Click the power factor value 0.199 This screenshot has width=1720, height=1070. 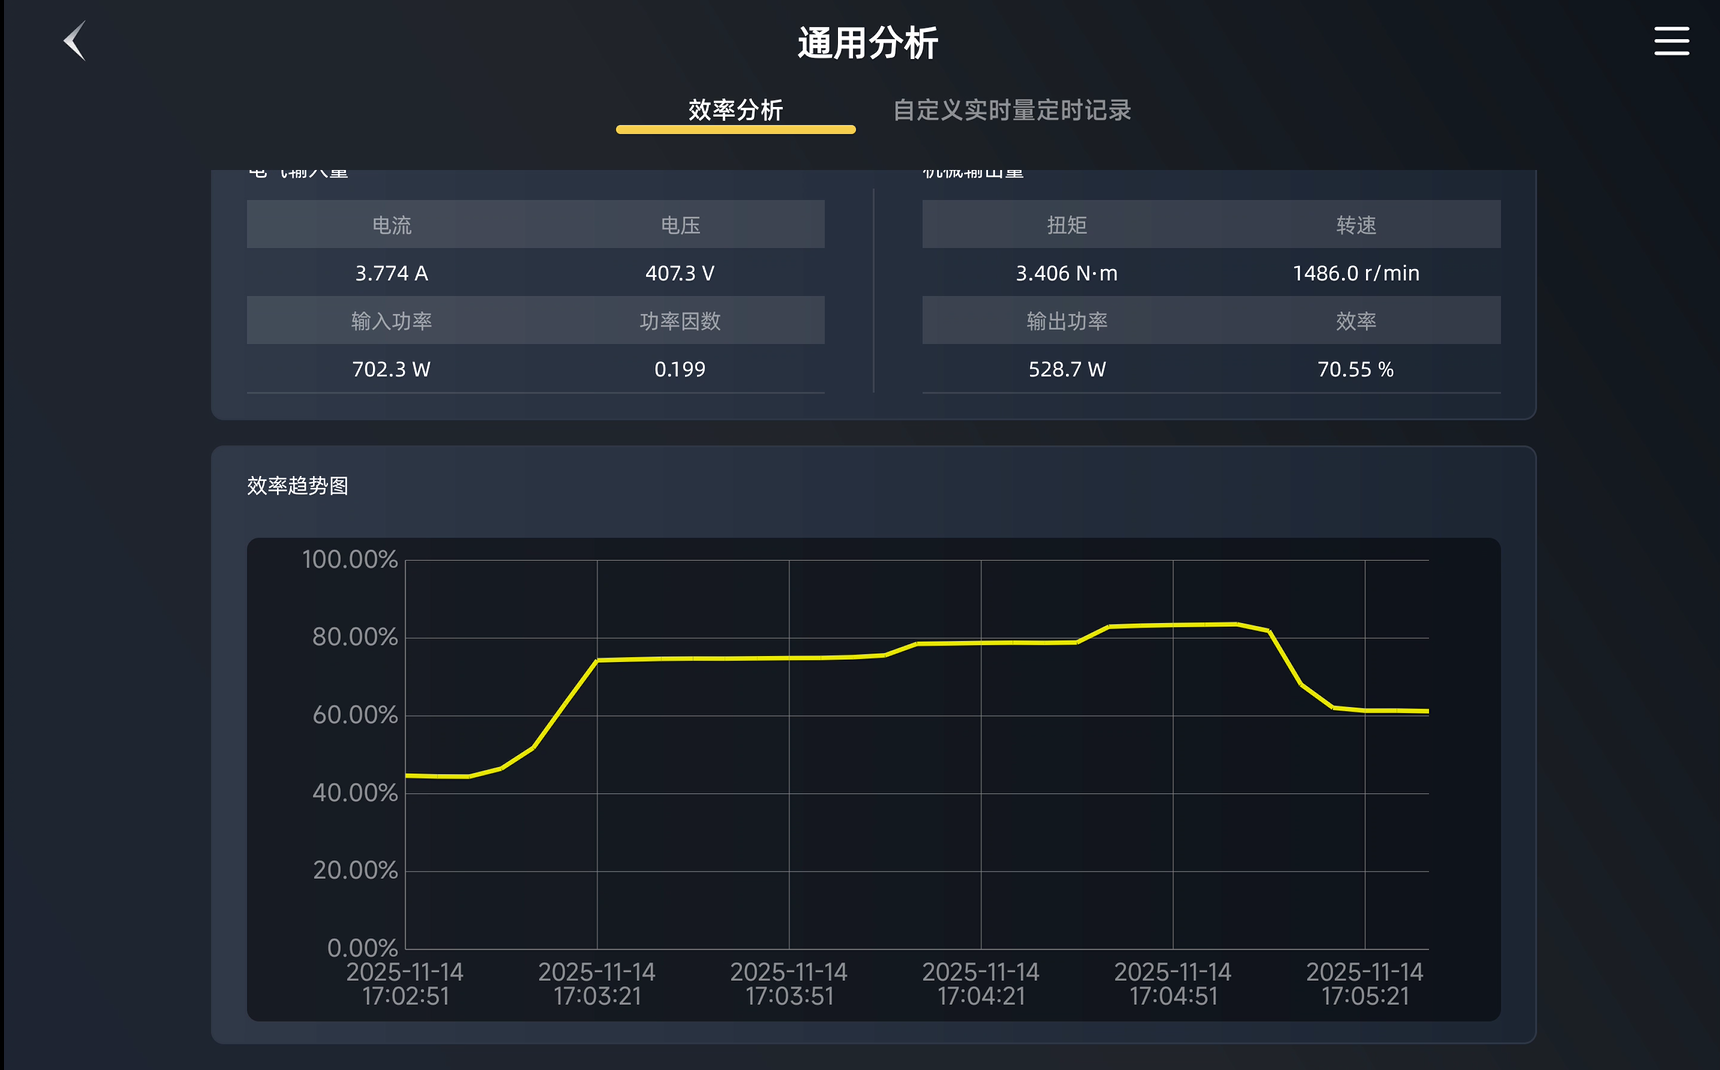(680, 369)
